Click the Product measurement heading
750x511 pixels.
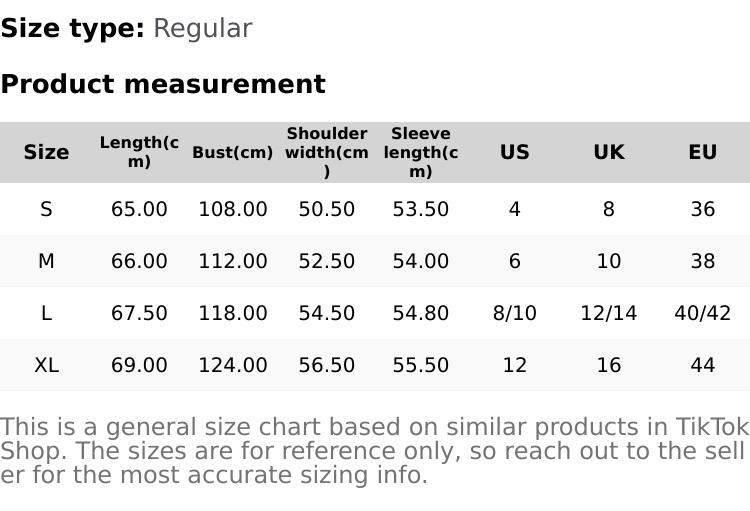(x=163, y=84)
